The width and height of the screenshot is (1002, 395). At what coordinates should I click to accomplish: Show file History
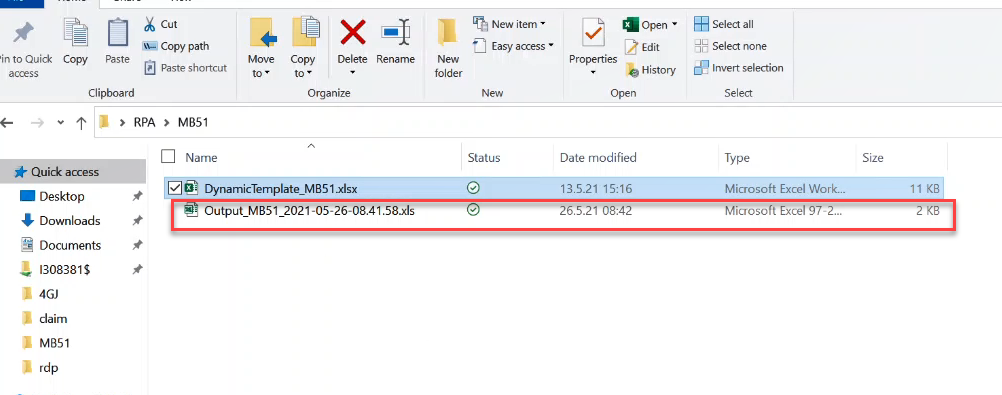650,70
